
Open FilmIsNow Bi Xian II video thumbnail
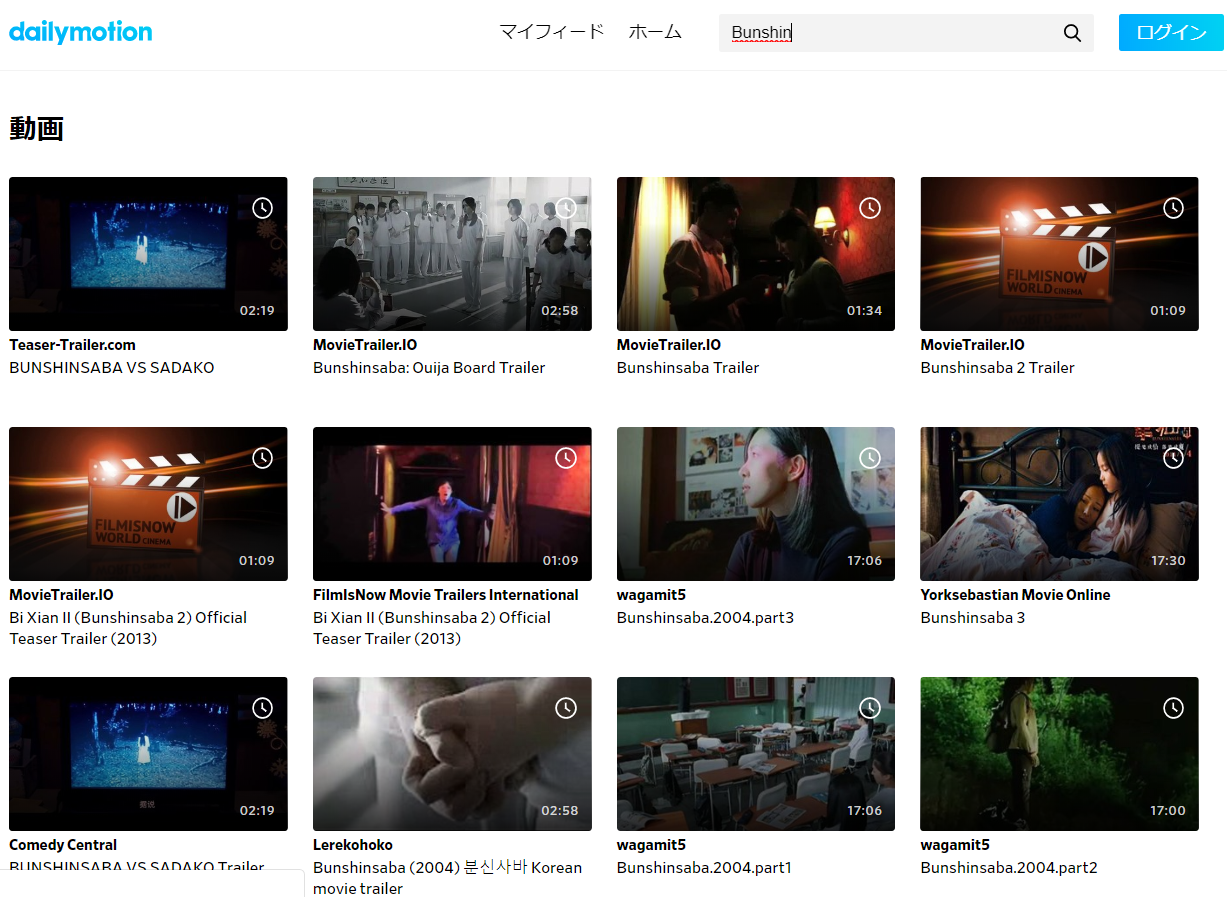point(452,504)
